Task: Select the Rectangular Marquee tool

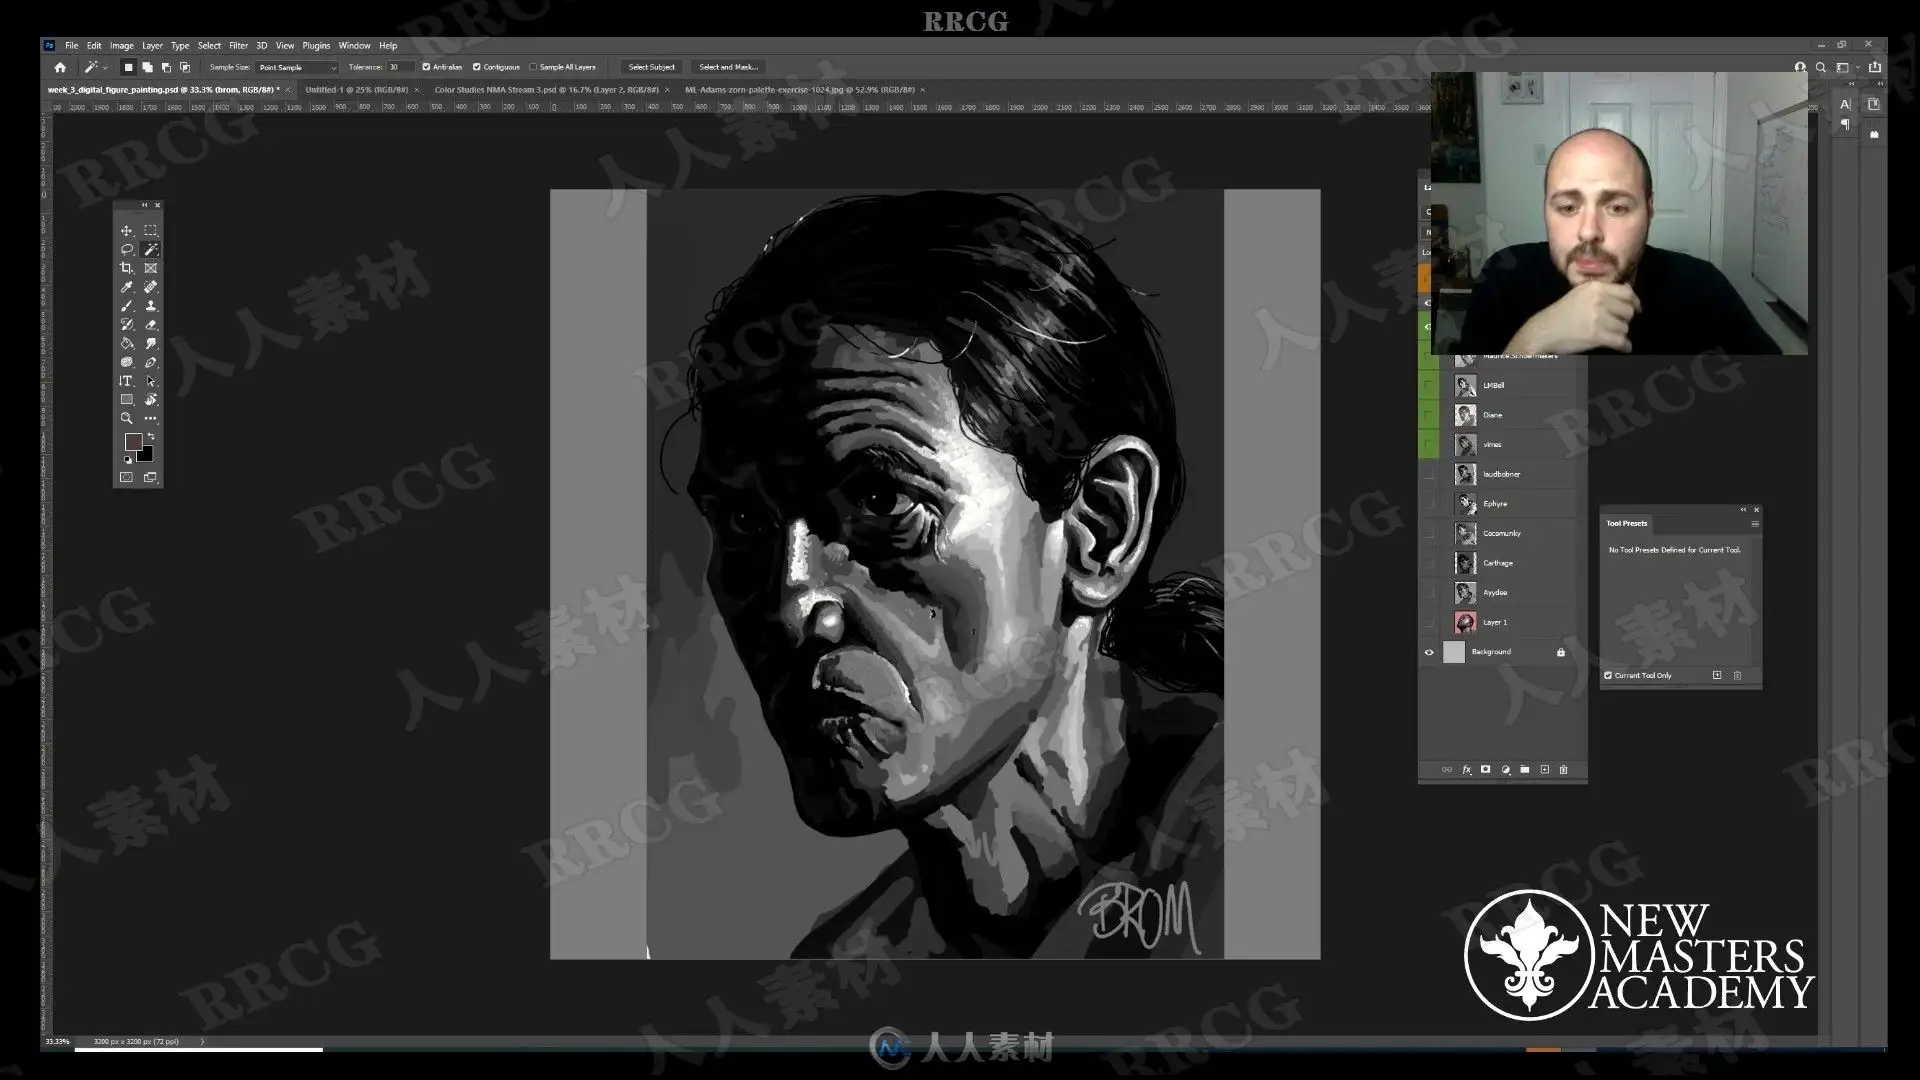Action: point(151,231)
